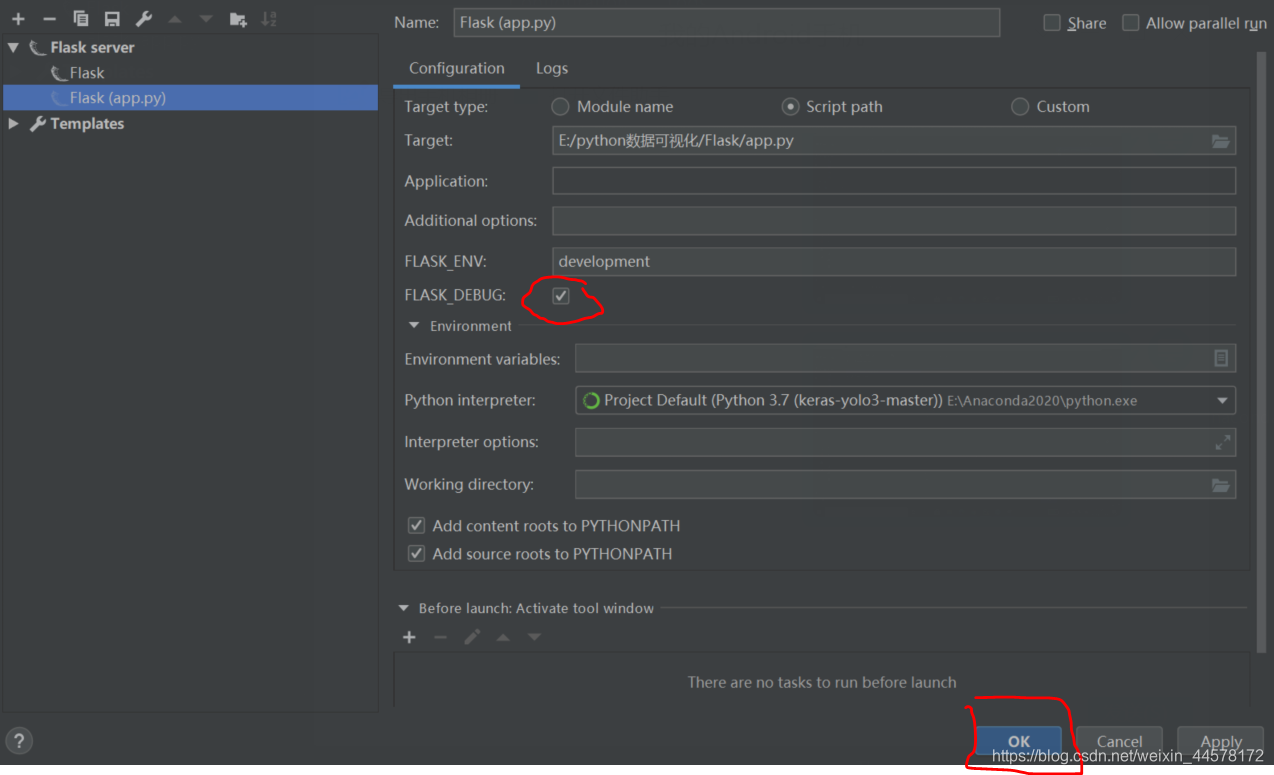Screen dimensions: 1274x775
Task: Click OK to save the Flask configuration
Action: [x=1018, y=742]
